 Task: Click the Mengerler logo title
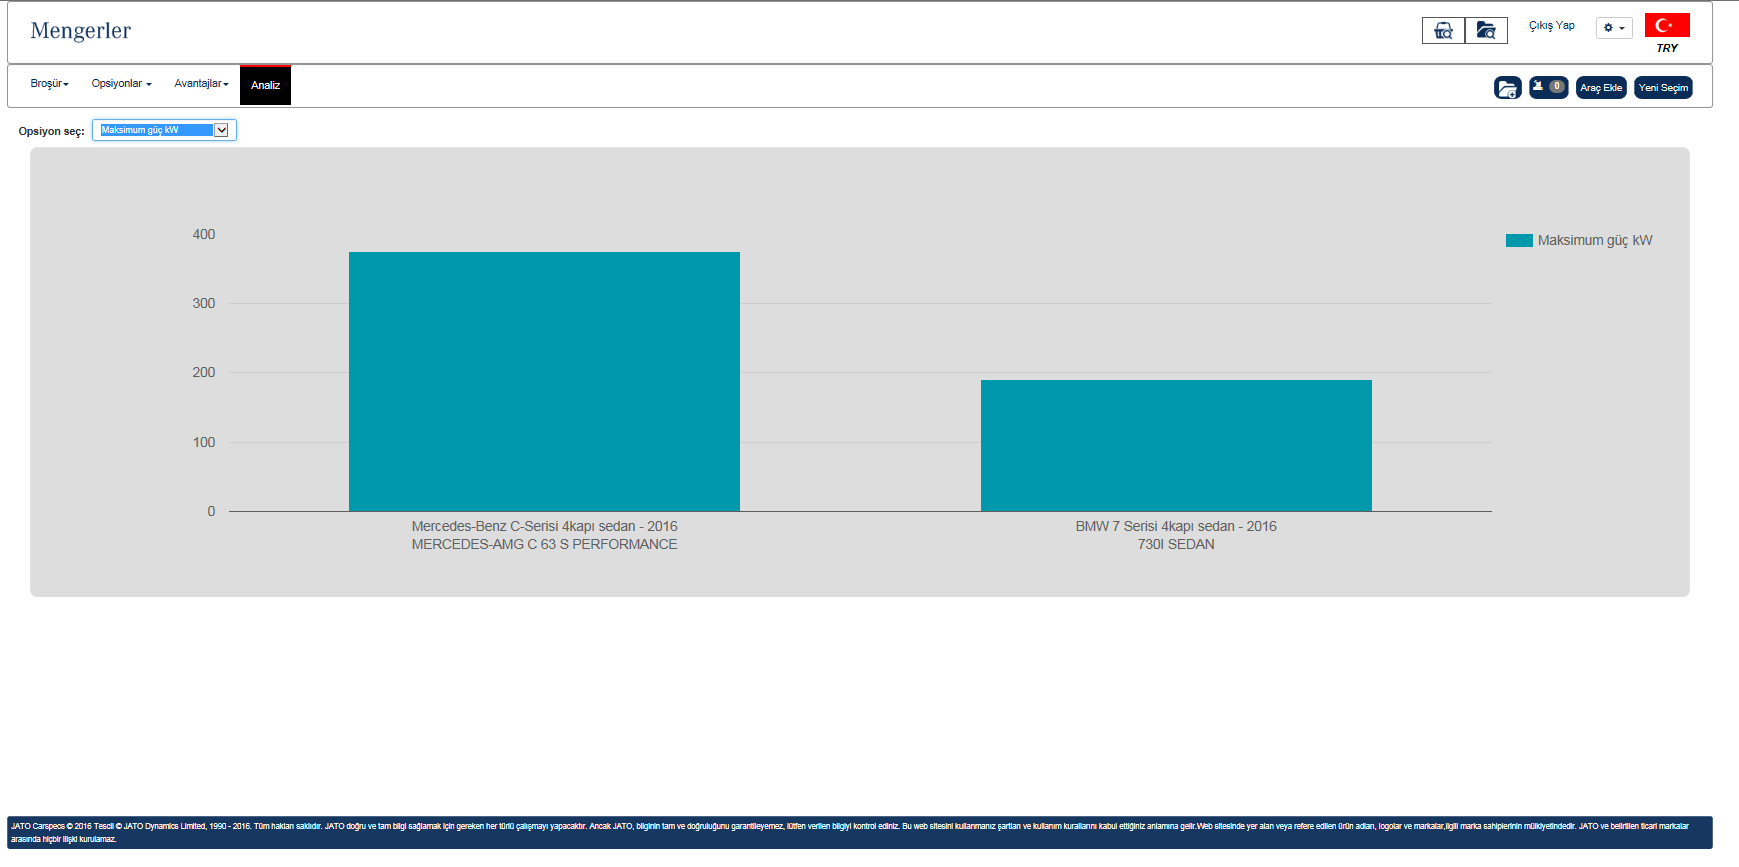click(80, 31)
